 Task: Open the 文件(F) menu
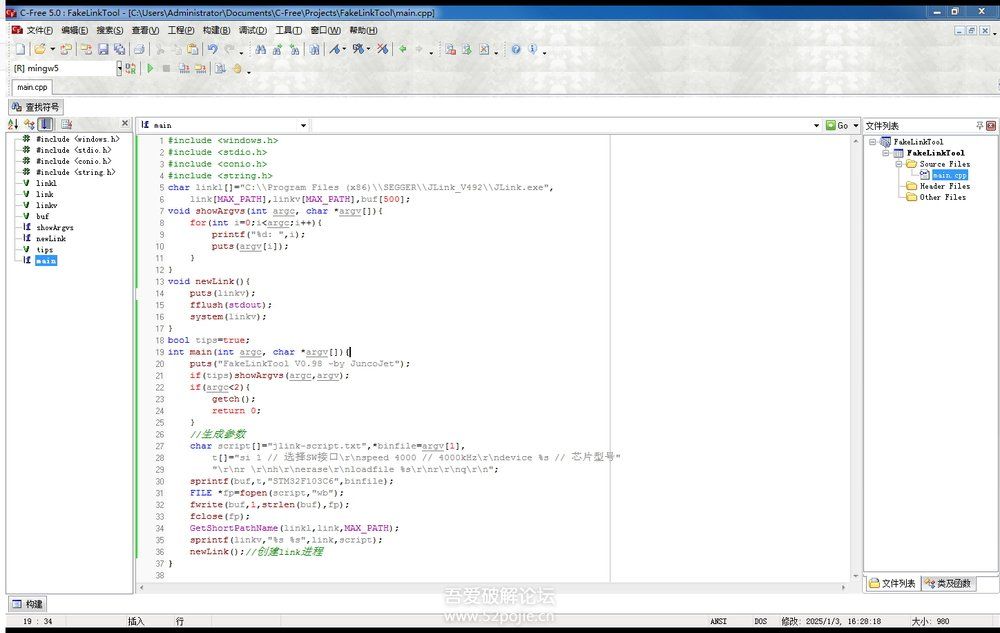click(x=40, y=30)
